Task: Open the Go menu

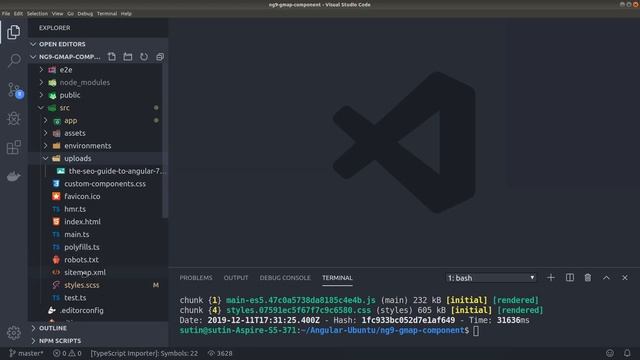Action: (71, 13)
